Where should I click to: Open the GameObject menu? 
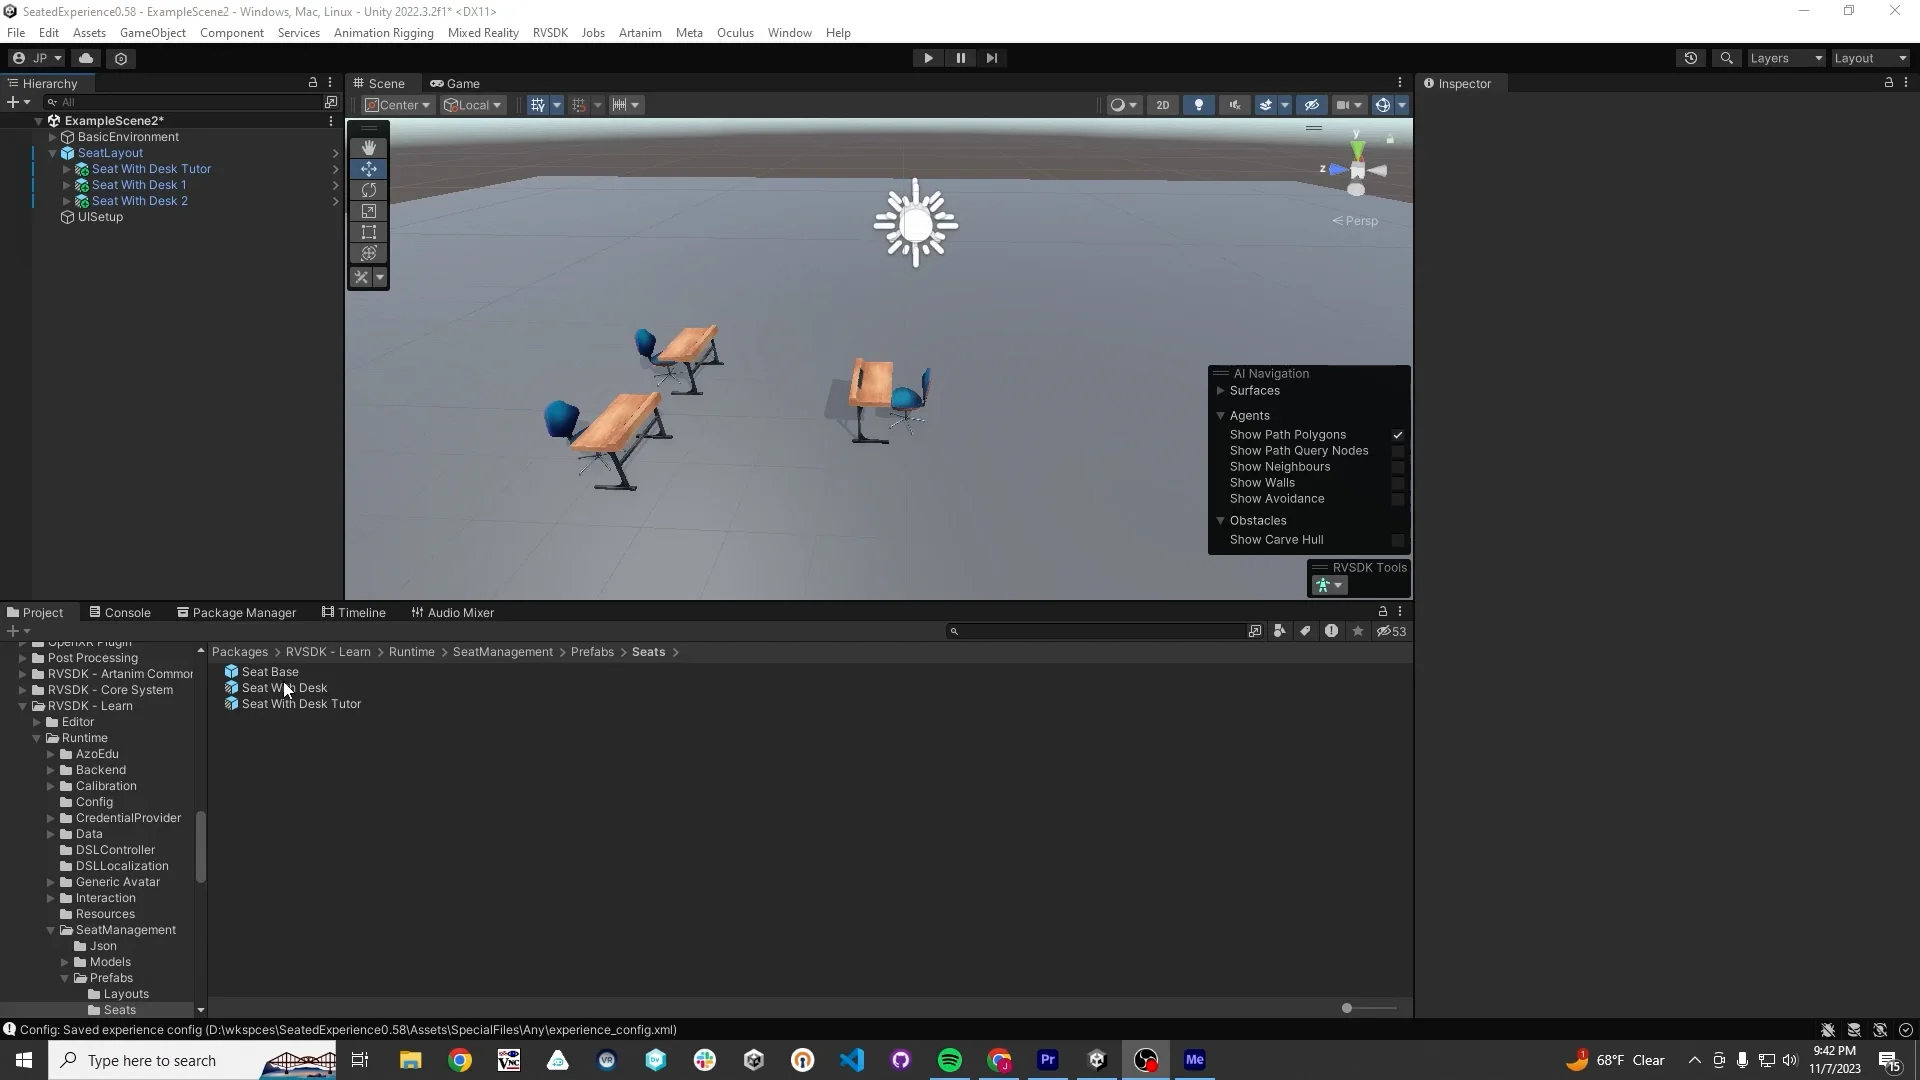coord(153,33)
